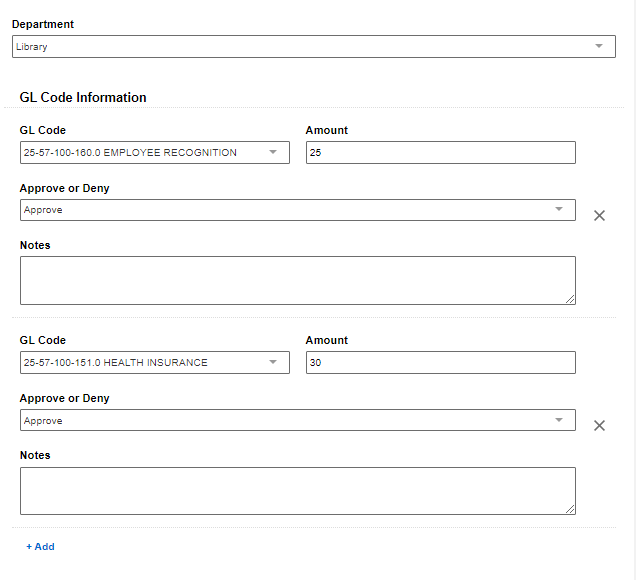Screen dimensions: 636x580
Task: Grab resize handle of first Notes box
Action: pos(570,299)
